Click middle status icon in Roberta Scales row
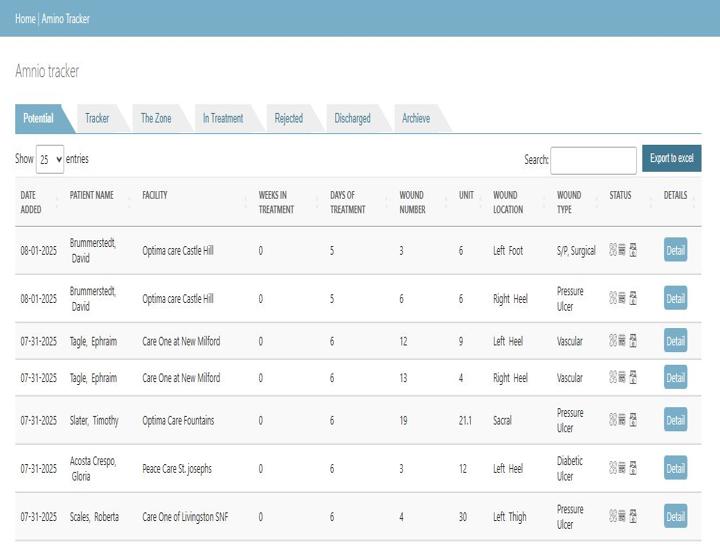 (x=622, y=516)
